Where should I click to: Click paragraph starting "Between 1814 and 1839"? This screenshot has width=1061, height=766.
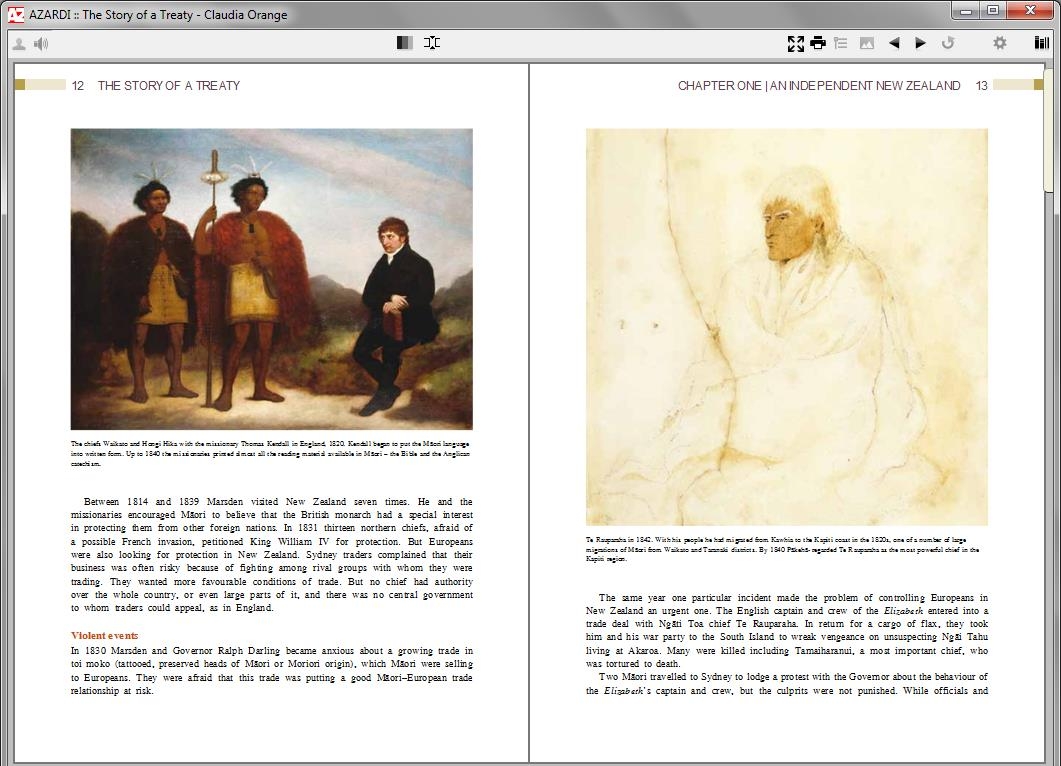click(271, 555)
